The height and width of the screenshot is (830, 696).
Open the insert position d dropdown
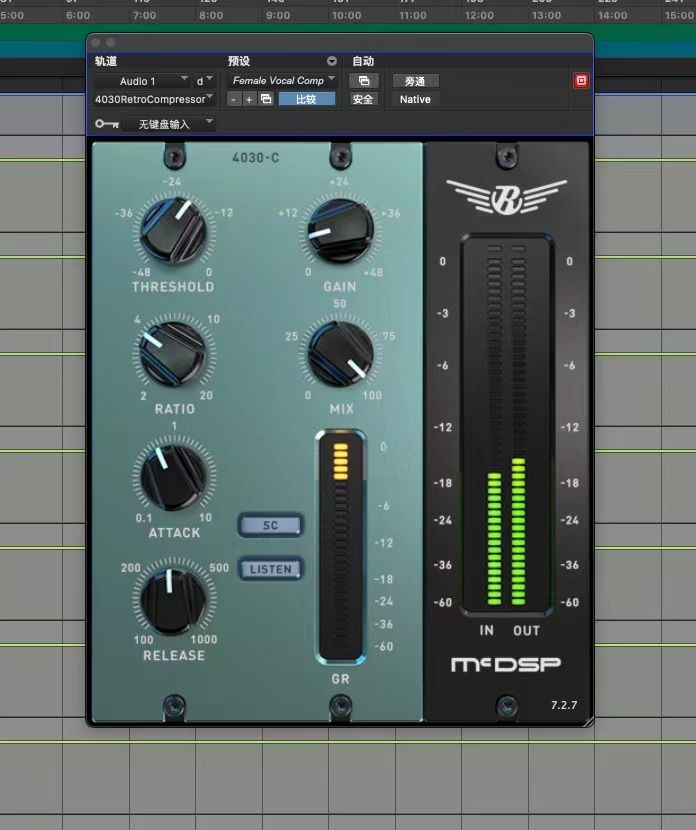pyautogui.click(x=204, y=81)
